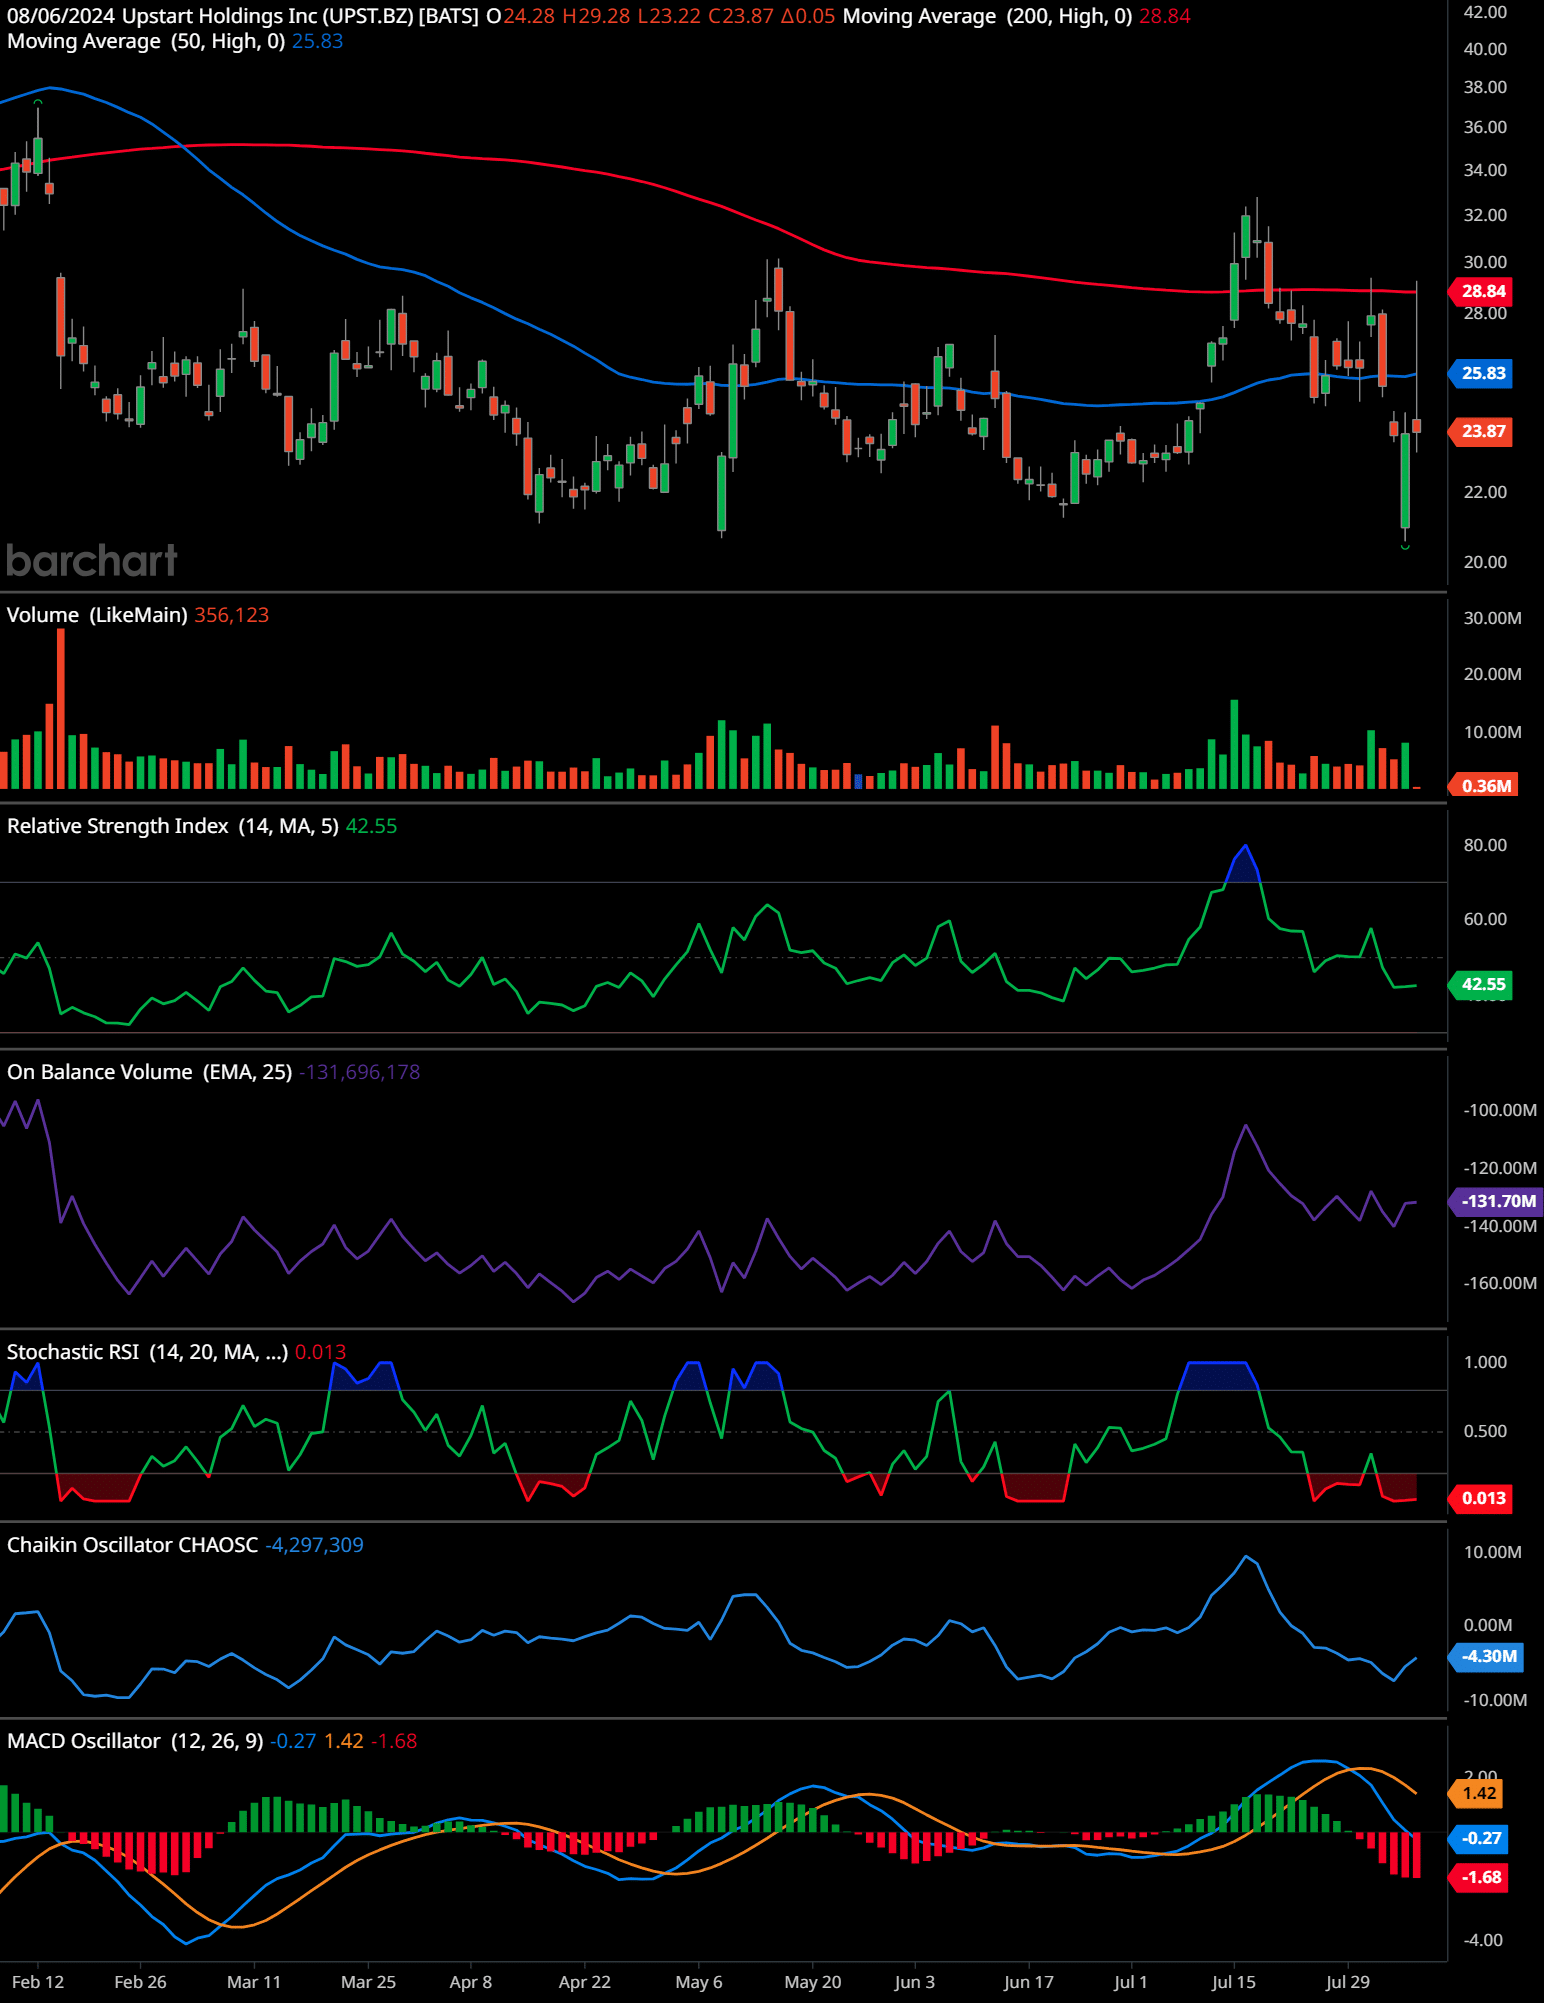
Task: Click the 42.00 price axis label
Action: tap(1485, 12)
